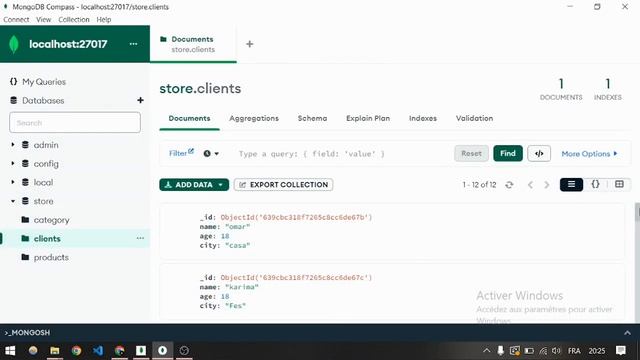Viewport: 640px width, 360px height.
Task: Open clients collection options menu
Action: [x=140, y=238]
